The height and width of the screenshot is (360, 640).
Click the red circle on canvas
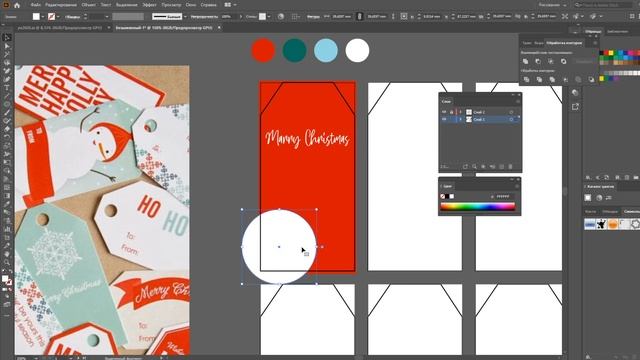click(263, 50)
